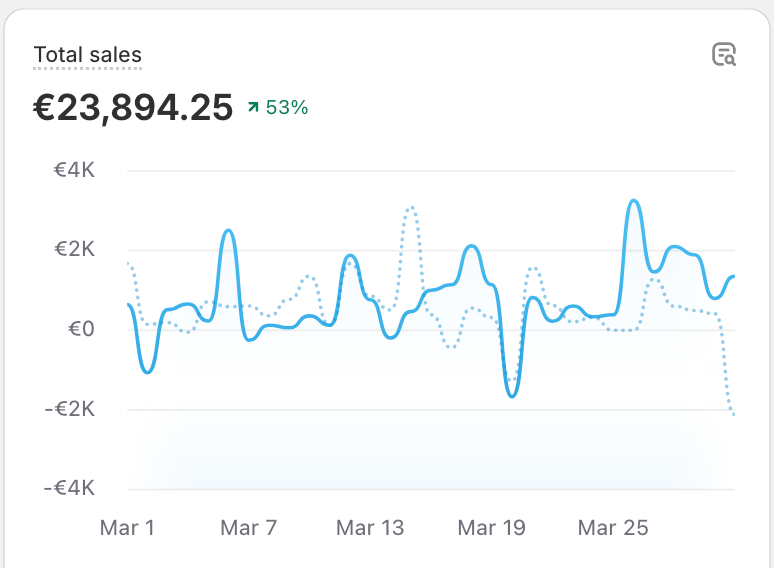Open the view report icon
This screenshot has width=774, height=568.
(724, 54)
